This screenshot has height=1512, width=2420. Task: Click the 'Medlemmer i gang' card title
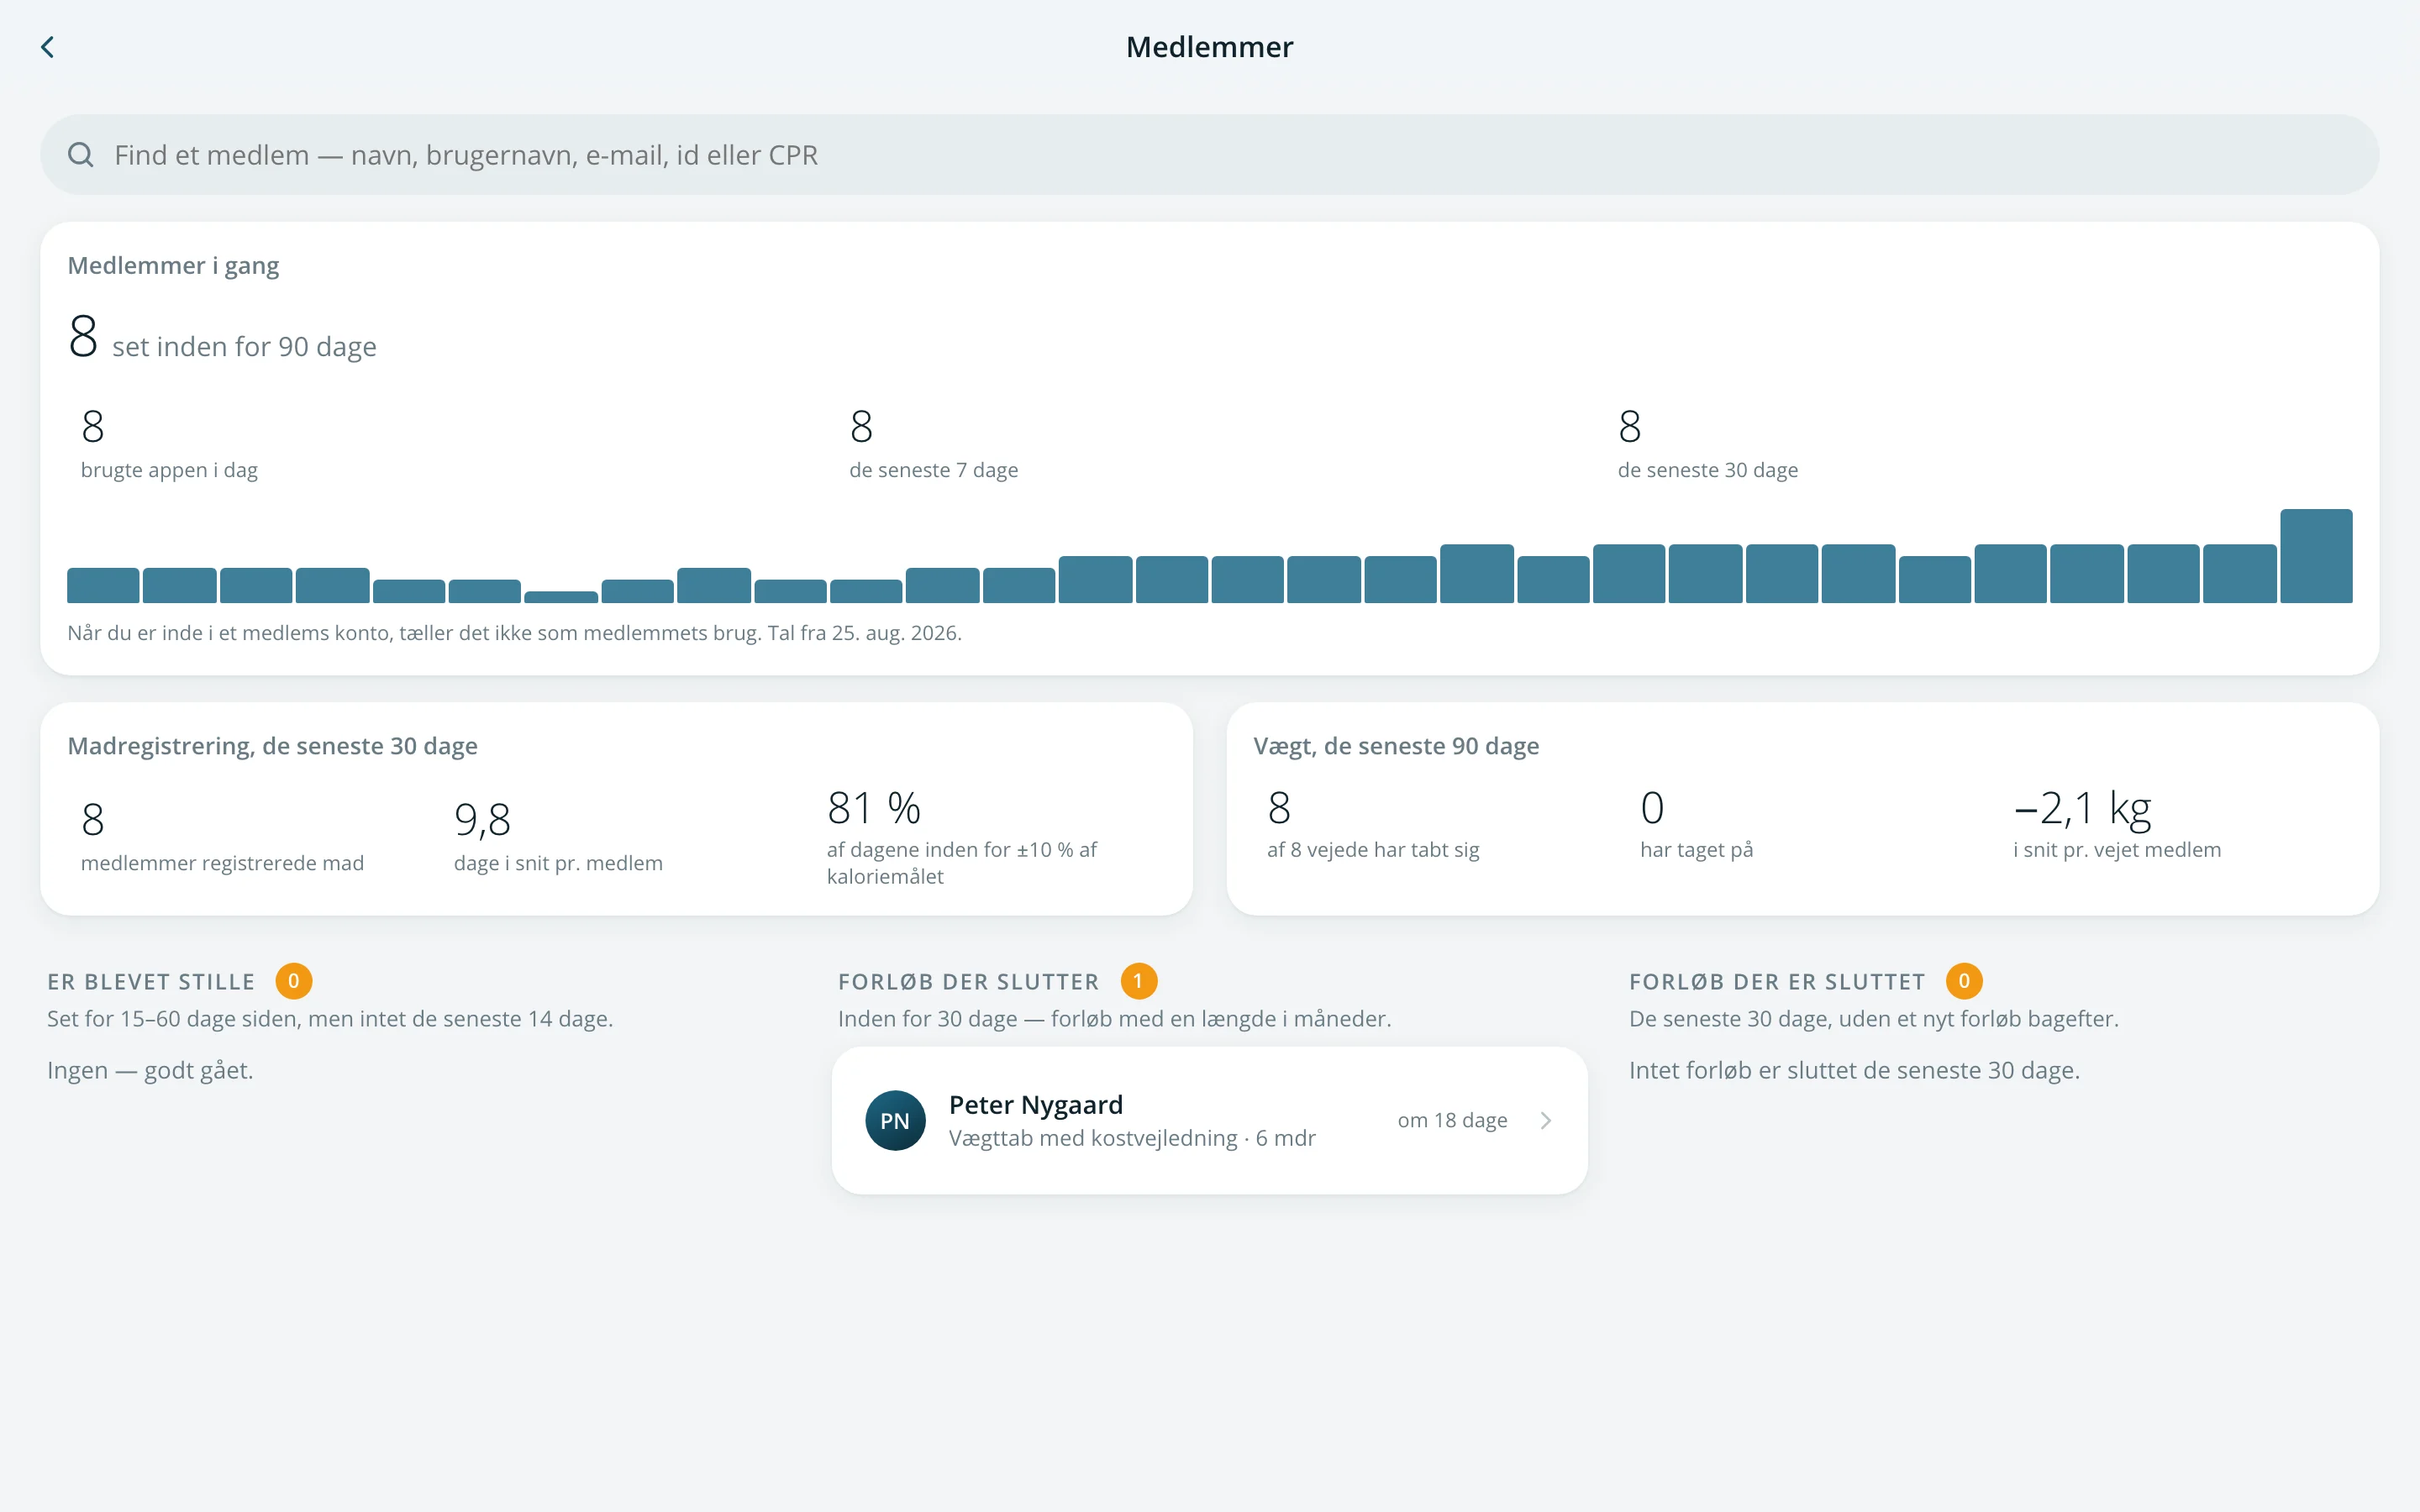(x=173, y=265)
